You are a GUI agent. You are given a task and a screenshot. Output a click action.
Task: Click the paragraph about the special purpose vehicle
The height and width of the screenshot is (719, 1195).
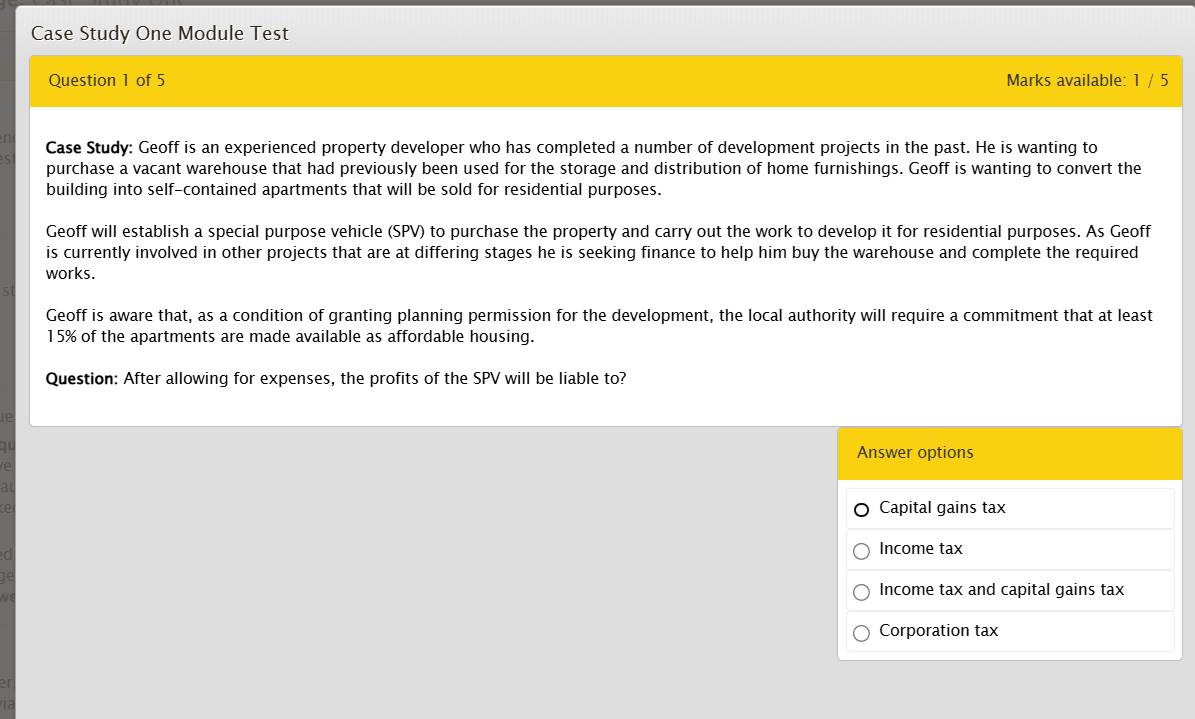click(x=598, y=252)
